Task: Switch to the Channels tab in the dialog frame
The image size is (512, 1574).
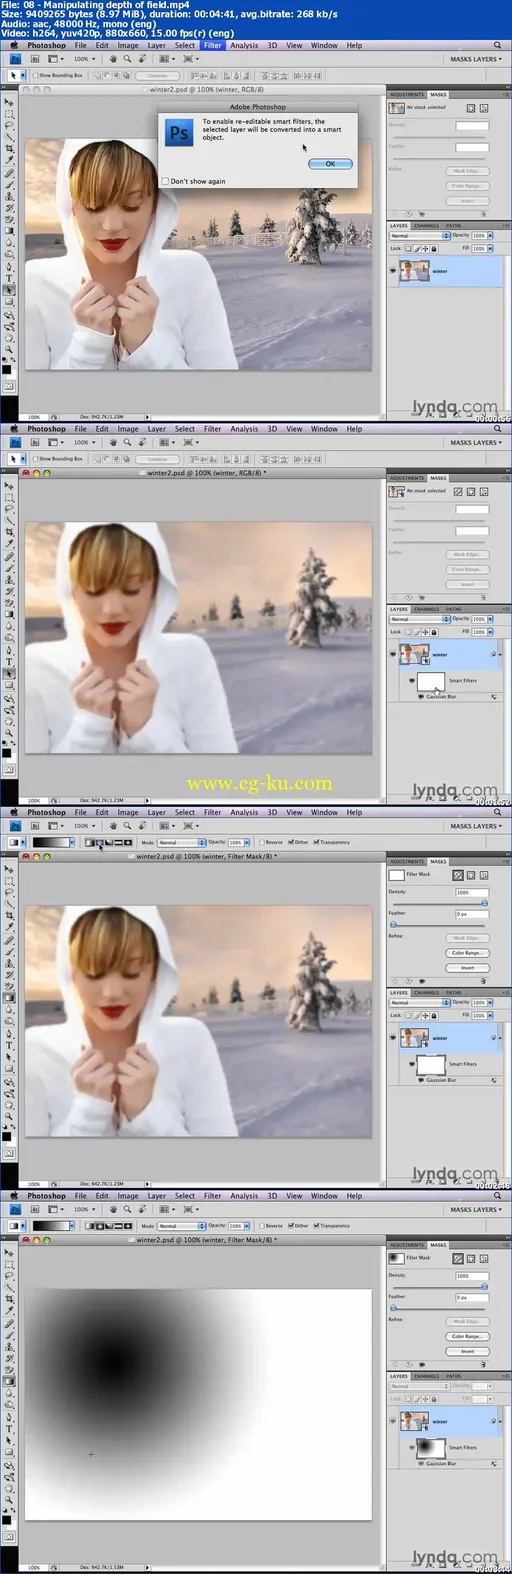Action: tap(426, 225)
